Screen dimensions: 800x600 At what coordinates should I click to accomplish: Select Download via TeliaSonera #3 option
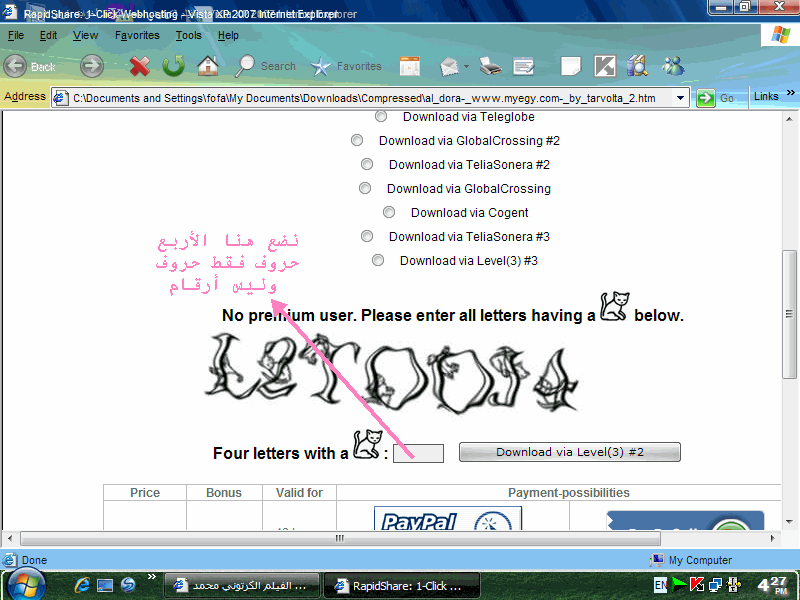click(366, 236)
